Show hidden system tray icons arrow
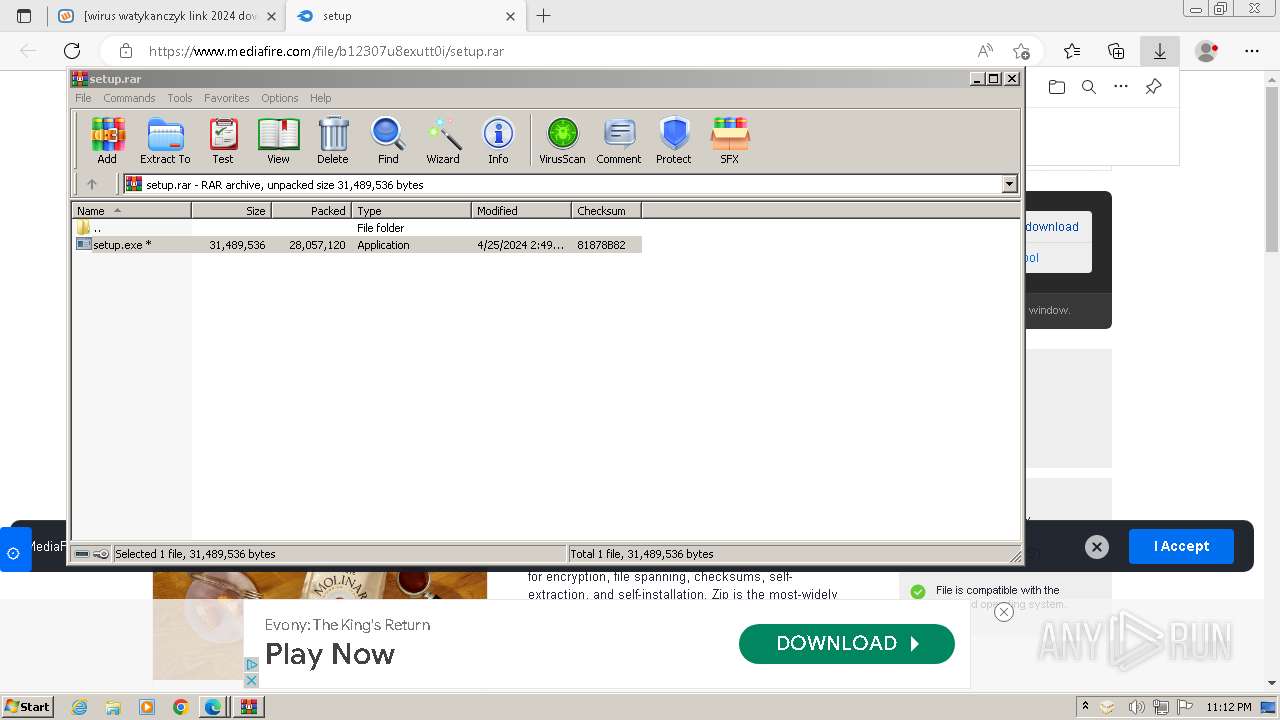This screenshot has width=1280, height=720. click(1085, 707)
